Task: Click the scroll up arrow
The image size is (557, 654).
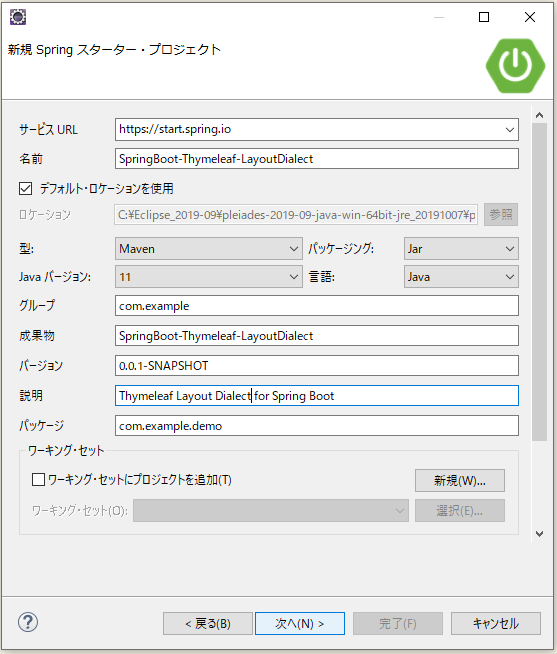Action: pyautogui.click(x=539, y=115)
